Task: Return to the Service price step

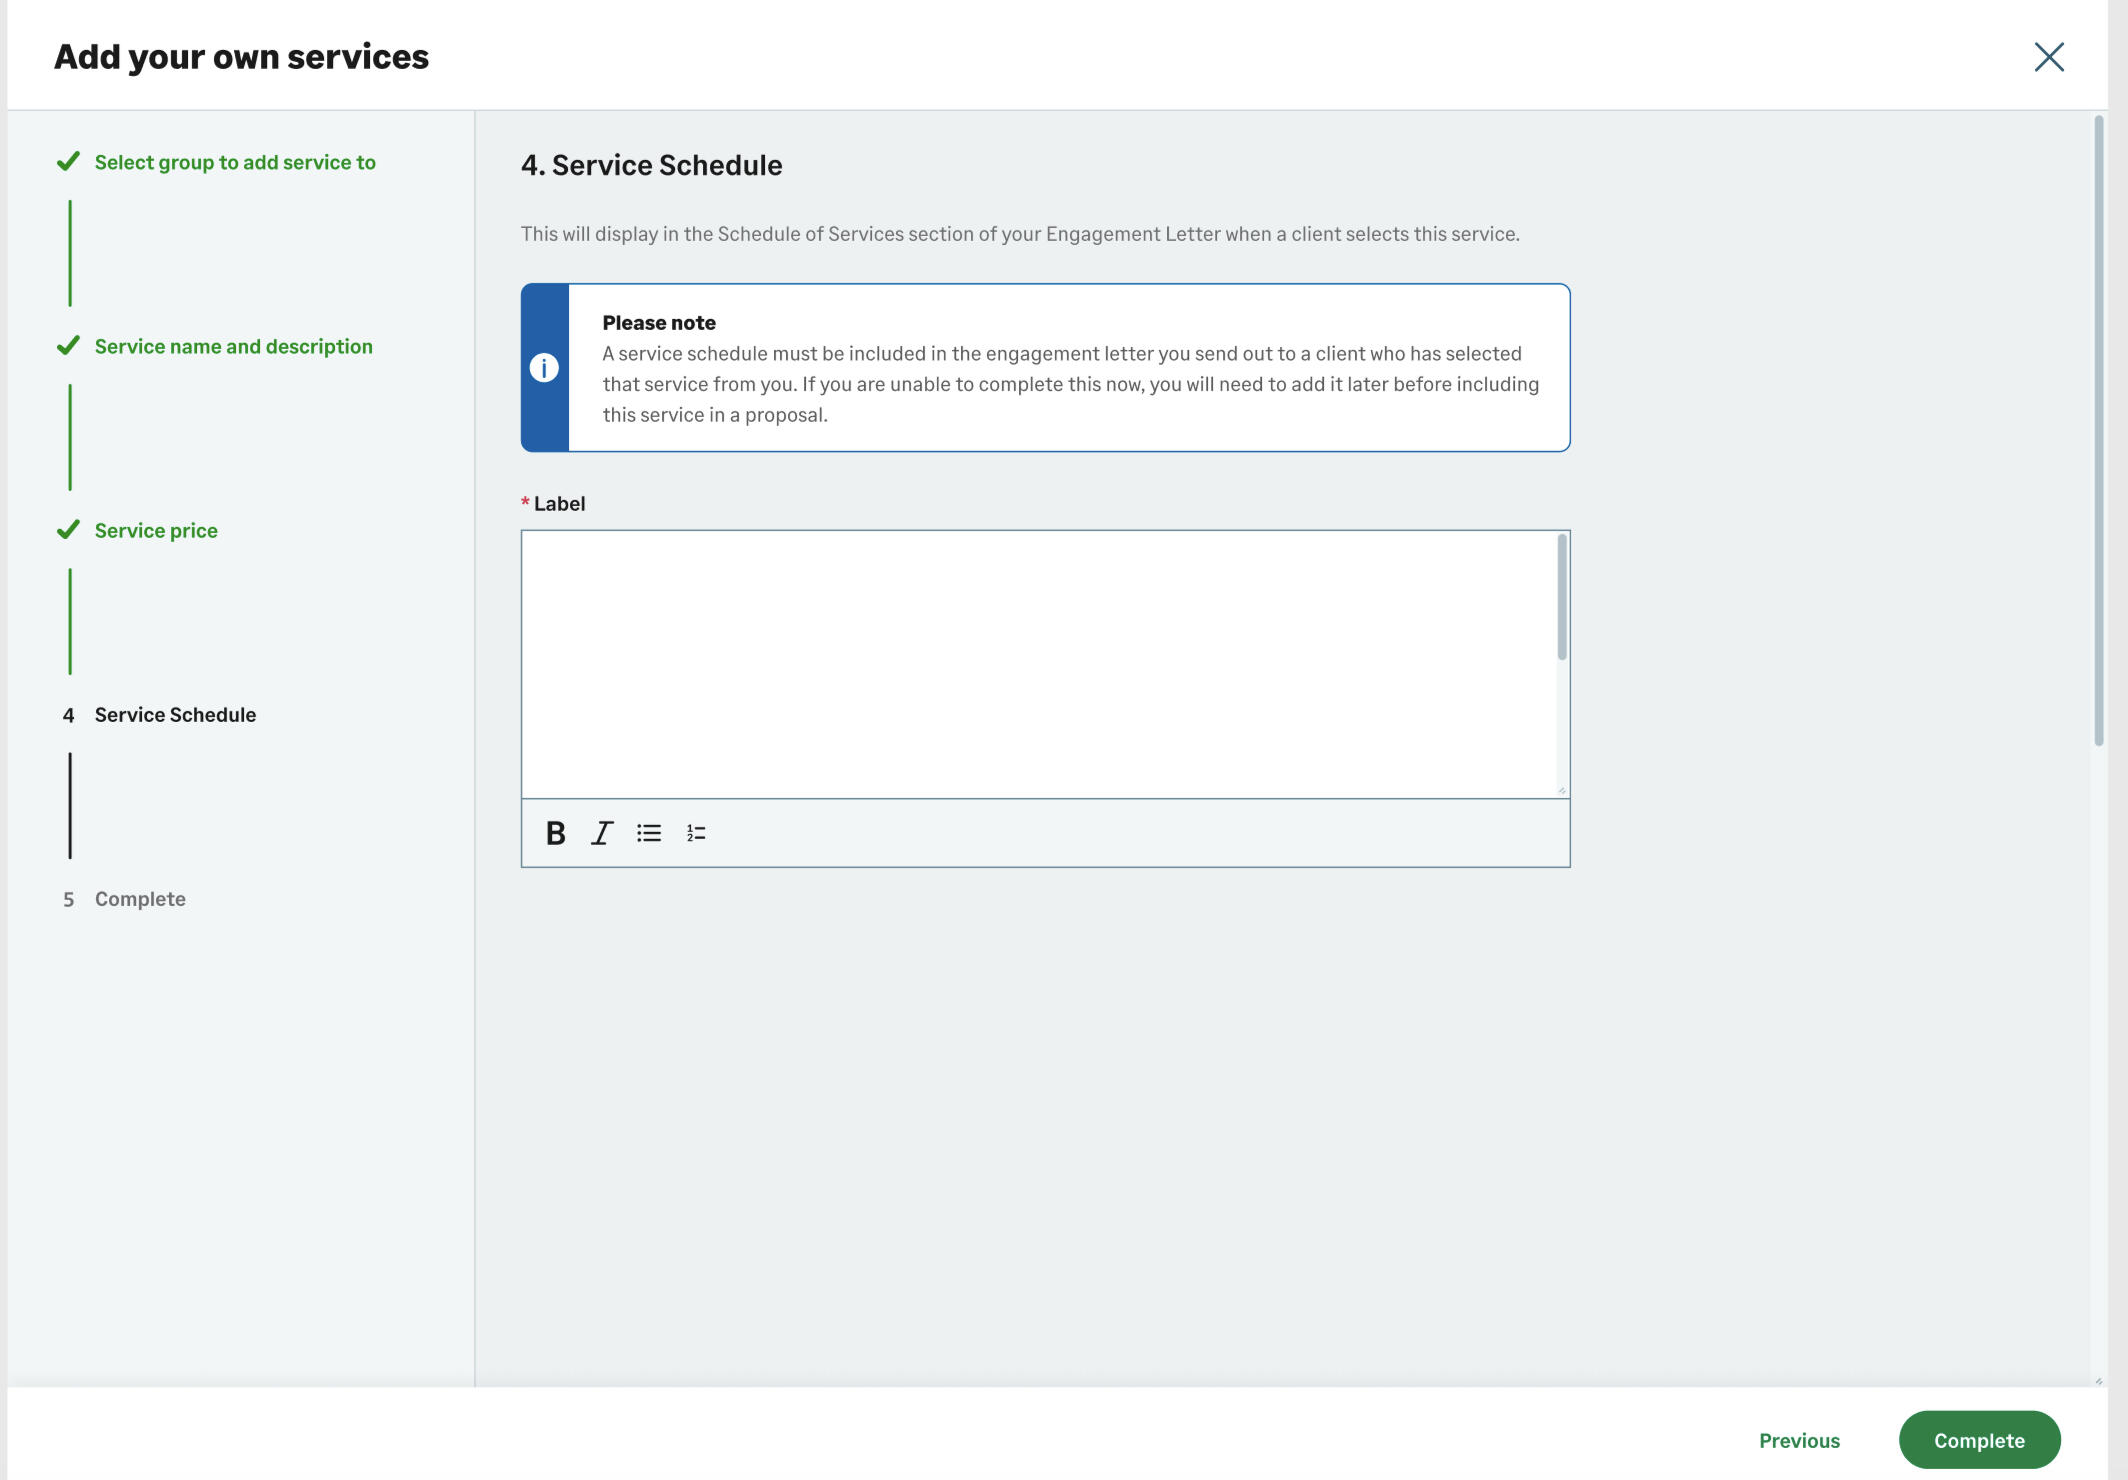Action: pyautogui.click(x=156, y=530)
